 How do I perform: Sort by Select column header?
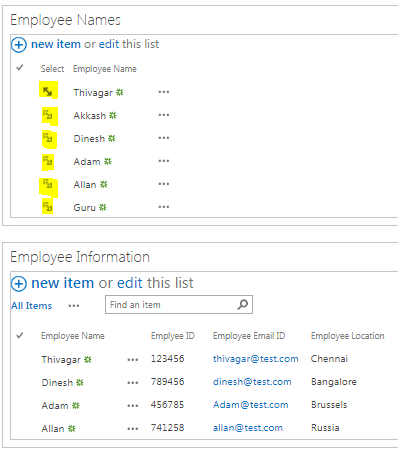[x=52, y=69]
